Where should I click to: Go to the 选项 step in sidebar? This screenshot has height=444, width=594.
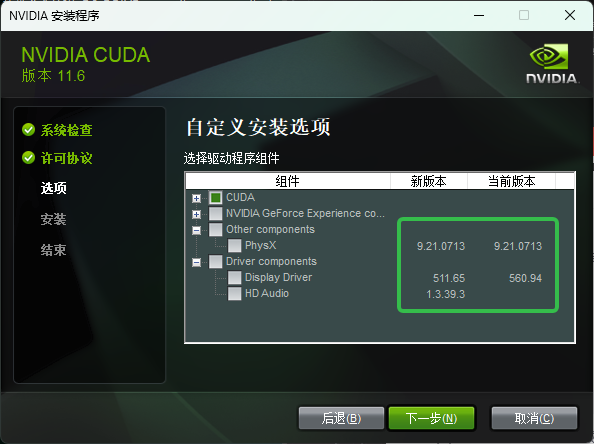[x=53, y=188]
